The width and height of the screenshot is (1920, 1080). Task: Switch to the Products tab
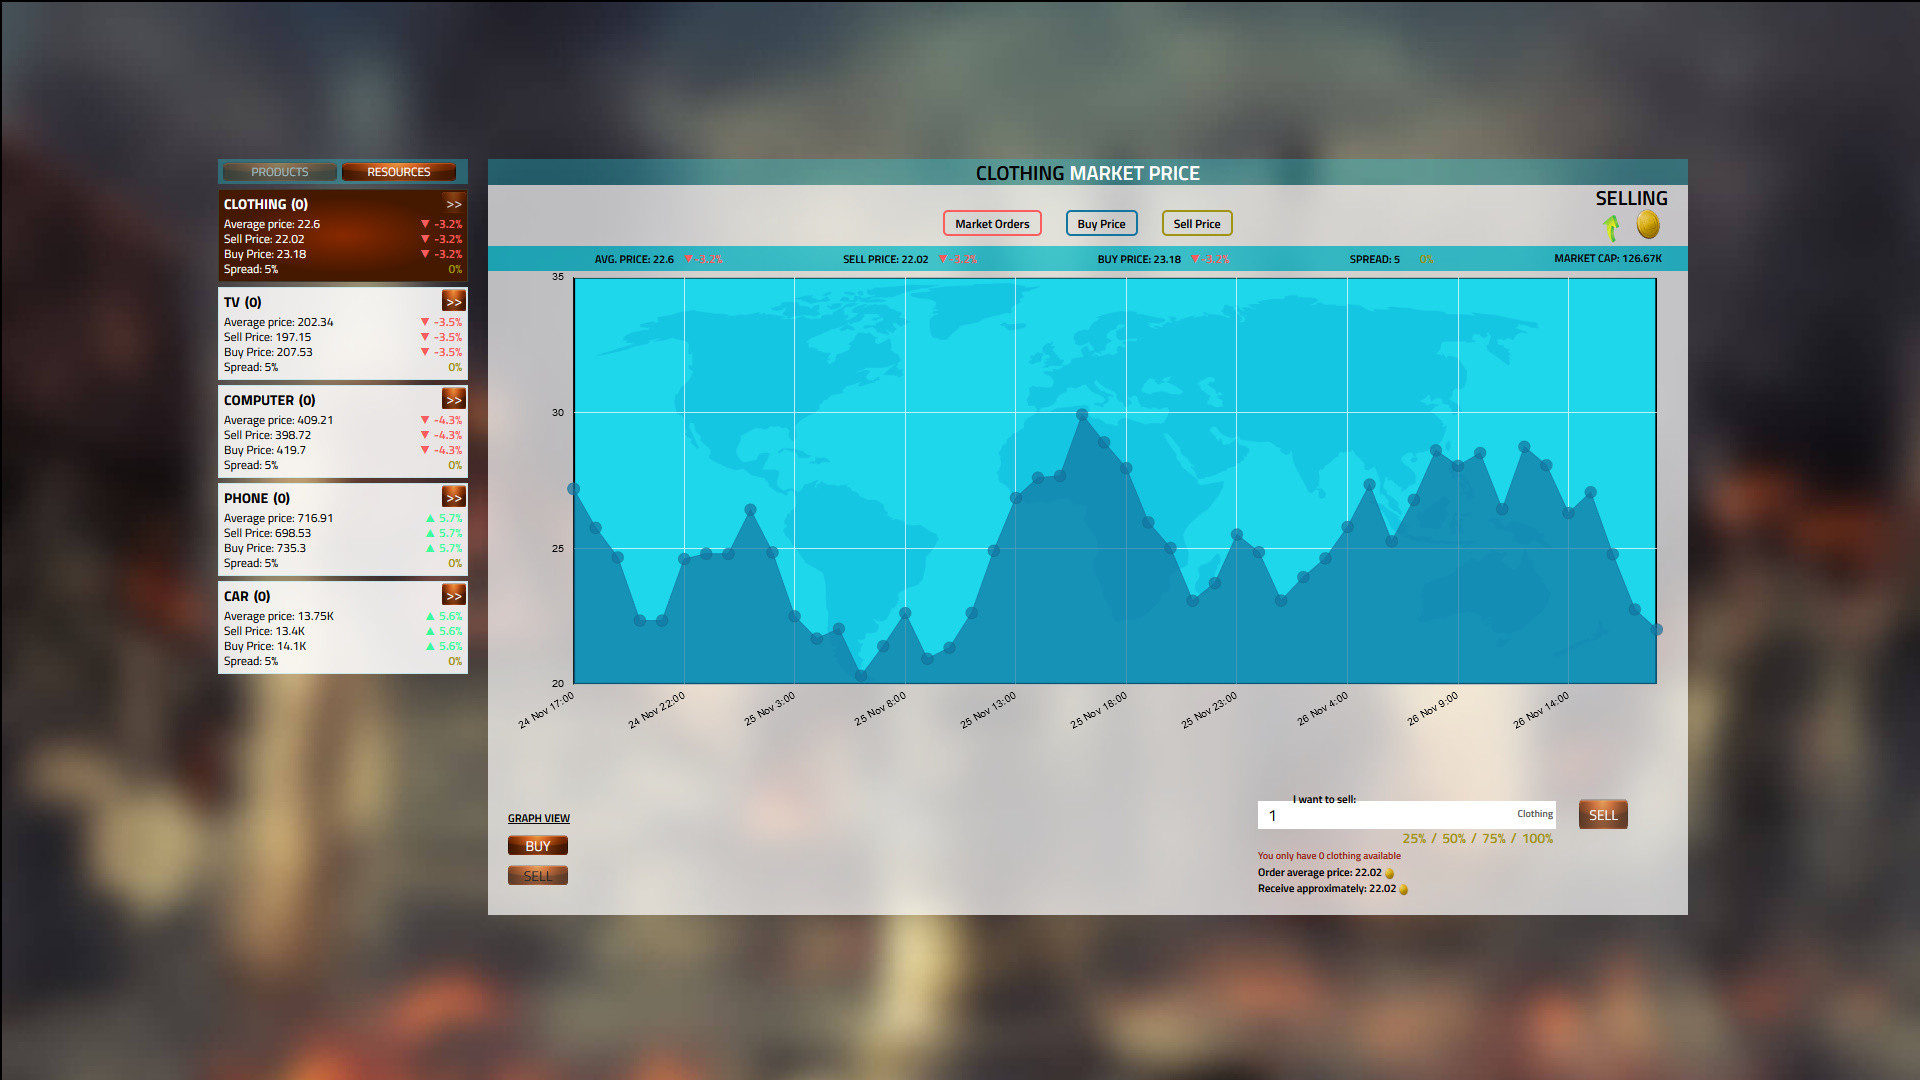pos(280,172)
